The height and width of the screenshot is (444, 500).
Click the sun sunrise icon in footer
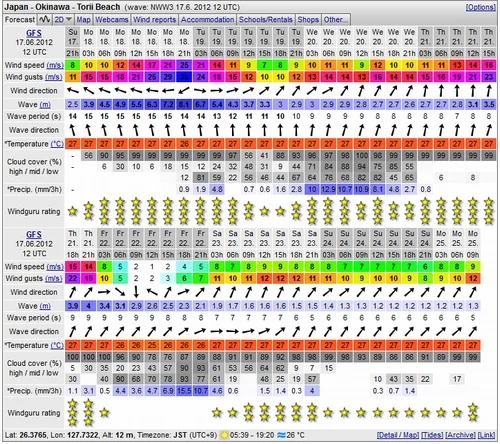(224, 435)
